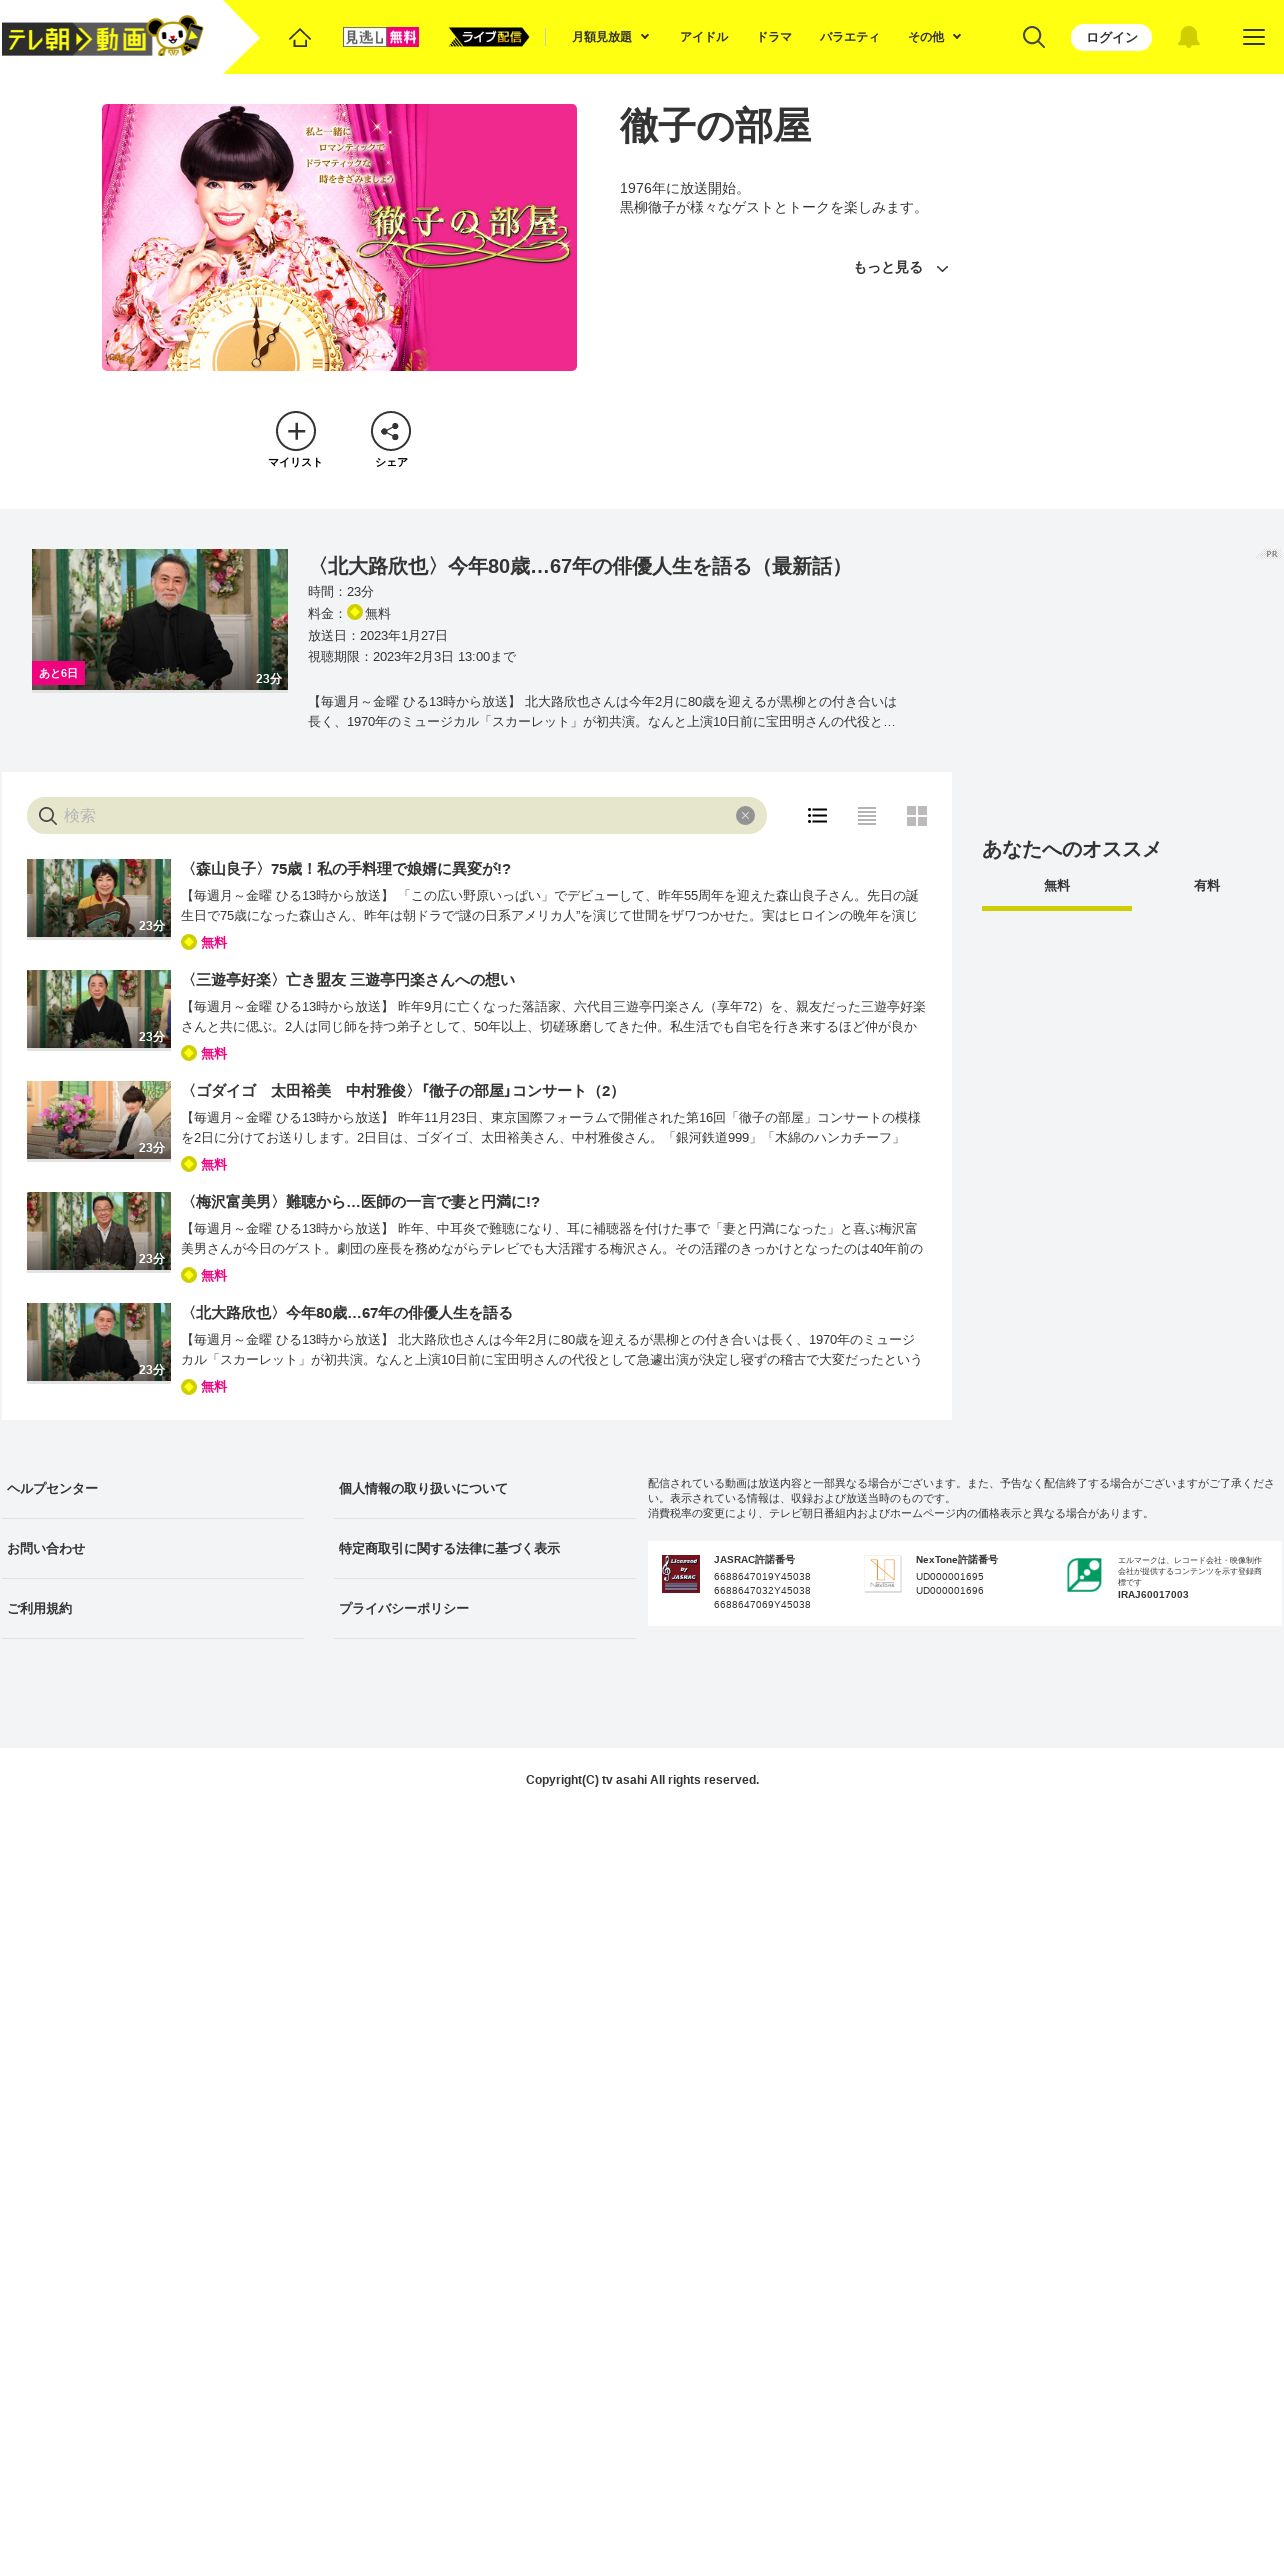The width and height of the screenshot is (1284, 2568).
Task: Click the シェア share icon
Action: (391, 431)
